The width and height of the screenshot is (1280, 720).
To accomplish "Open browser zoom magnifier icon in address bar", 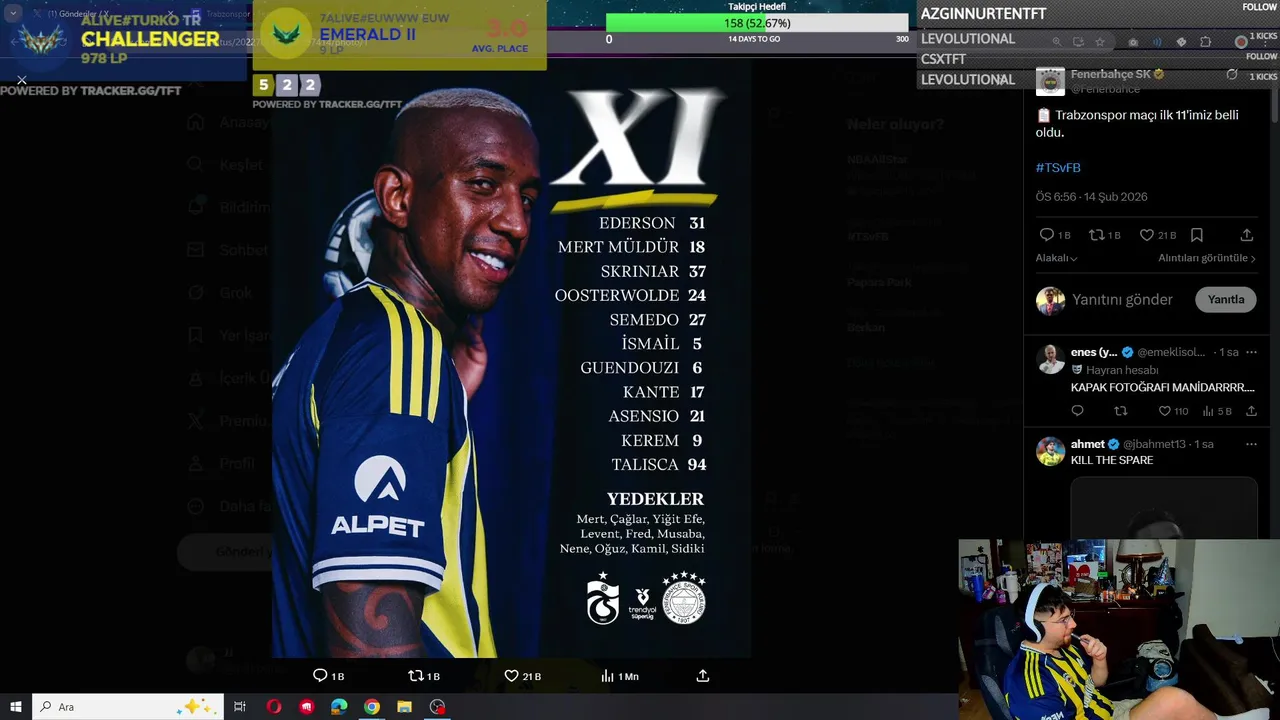I will (x=1056, y=42).
